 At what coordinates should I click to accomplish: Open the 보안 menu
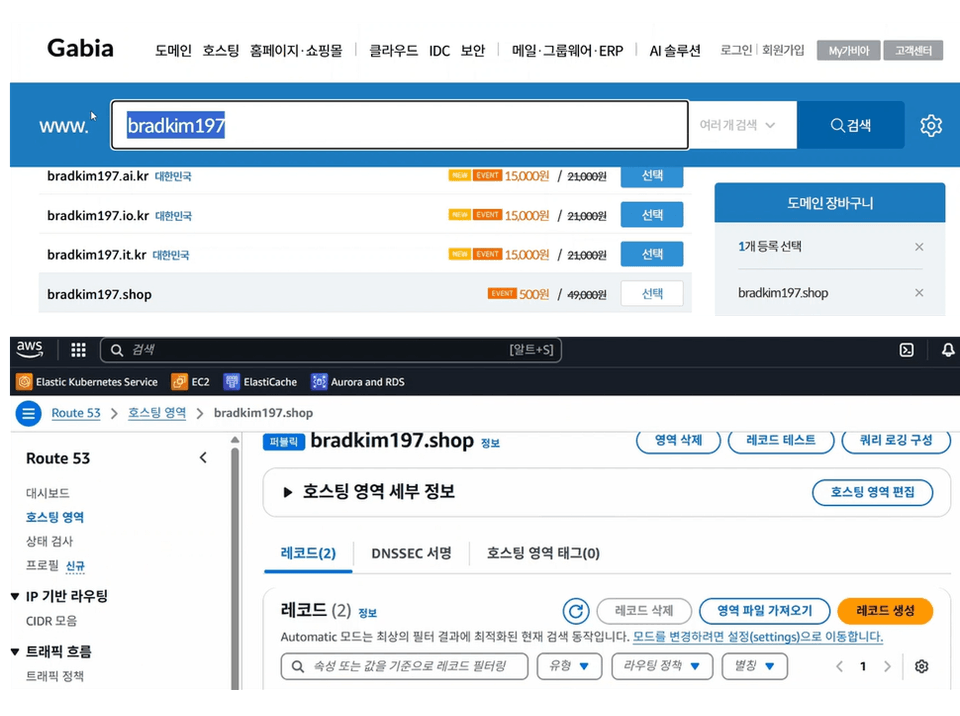pyautogui.click(x=473, y=51)
